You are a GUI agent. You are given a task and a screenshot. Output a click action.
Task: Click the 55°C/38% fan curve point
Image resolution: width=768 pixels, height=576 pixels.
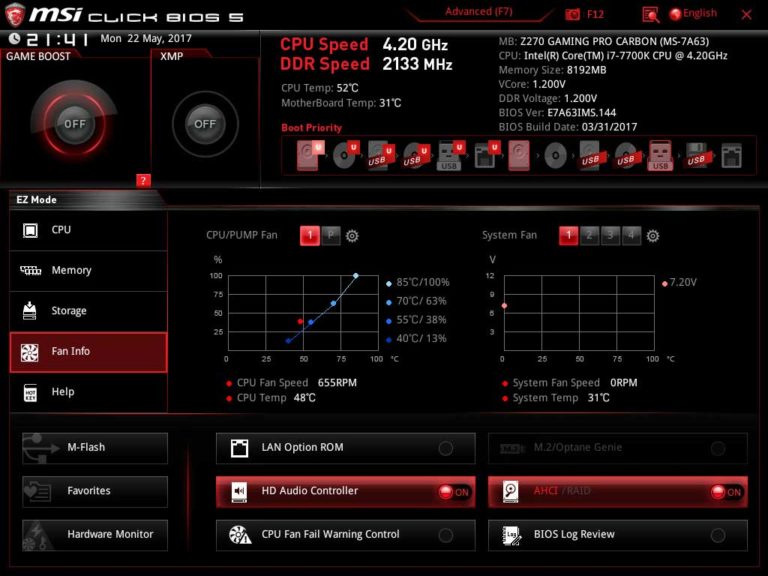[x=311, y=322]
